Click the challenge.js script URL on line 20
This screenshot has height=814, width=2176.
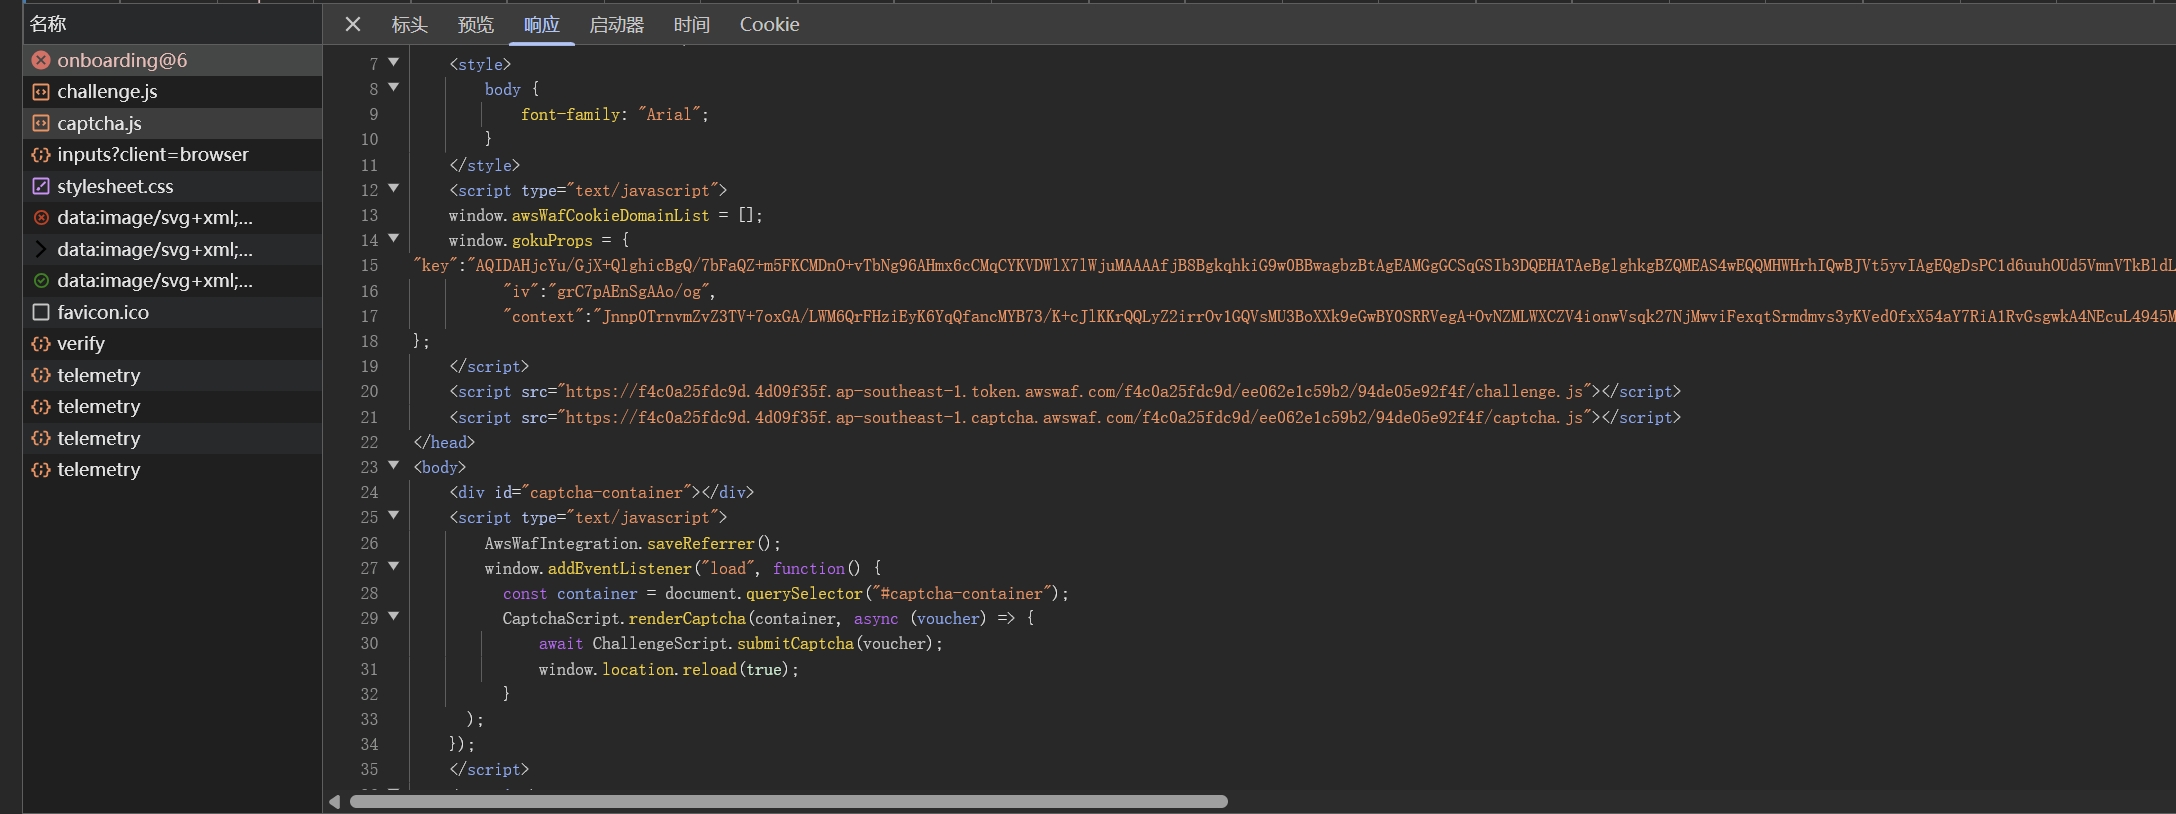coord(1076,392)
